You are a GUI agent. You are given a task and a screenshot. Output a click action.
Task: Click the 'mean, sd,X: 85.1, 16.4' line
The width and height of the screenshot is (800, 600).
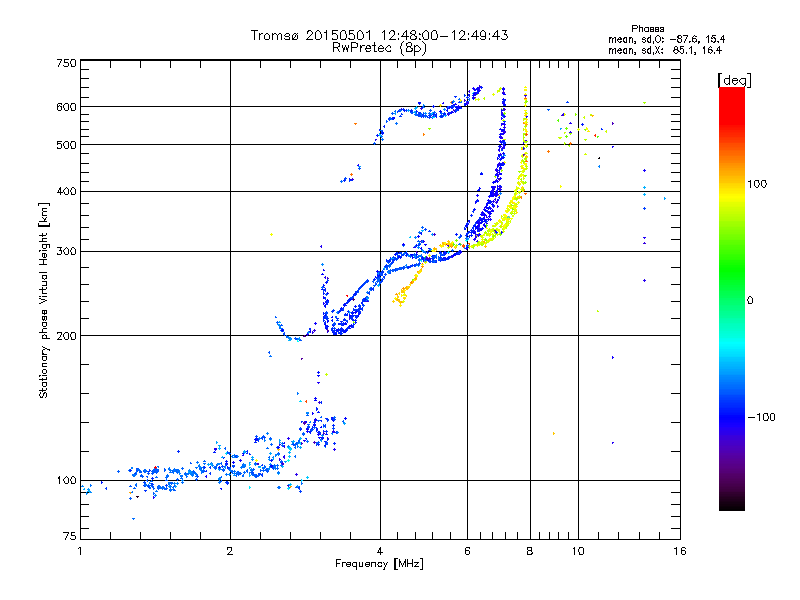[665, 50]
